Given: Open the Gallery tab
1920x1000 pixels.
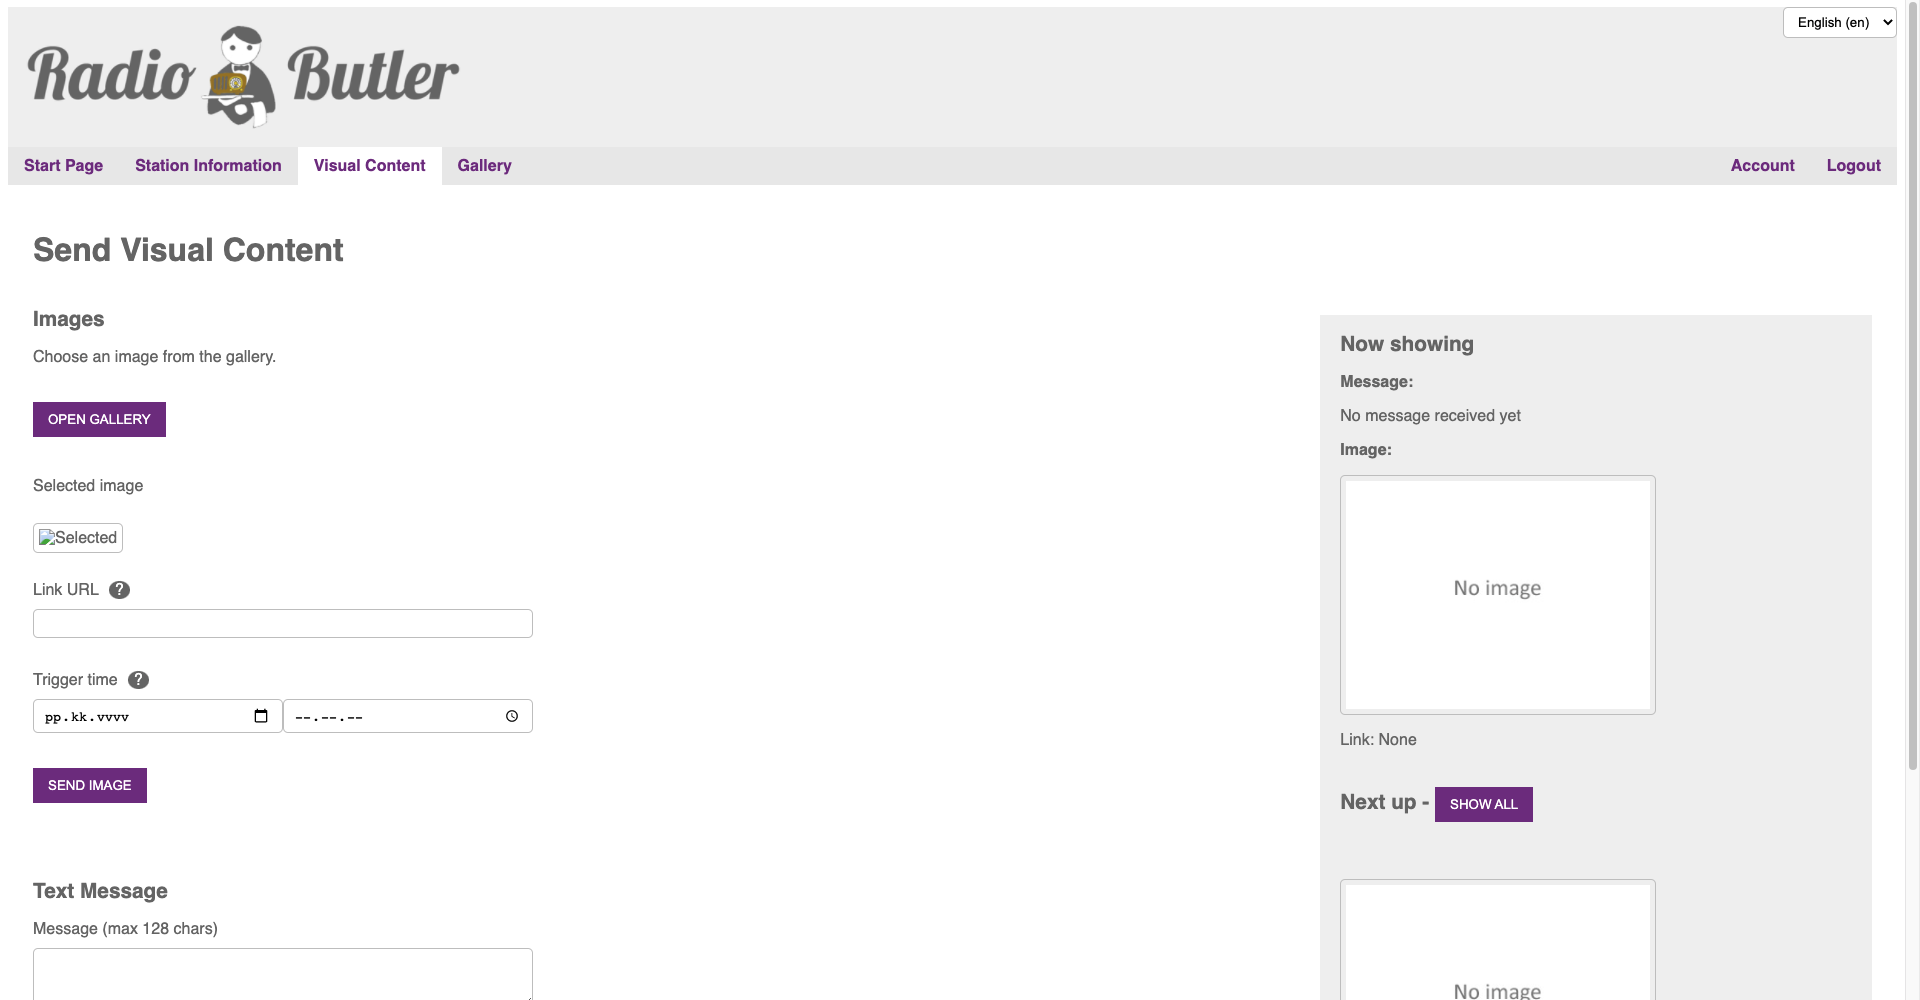Looking at the screenshot, I should [484, 166].
